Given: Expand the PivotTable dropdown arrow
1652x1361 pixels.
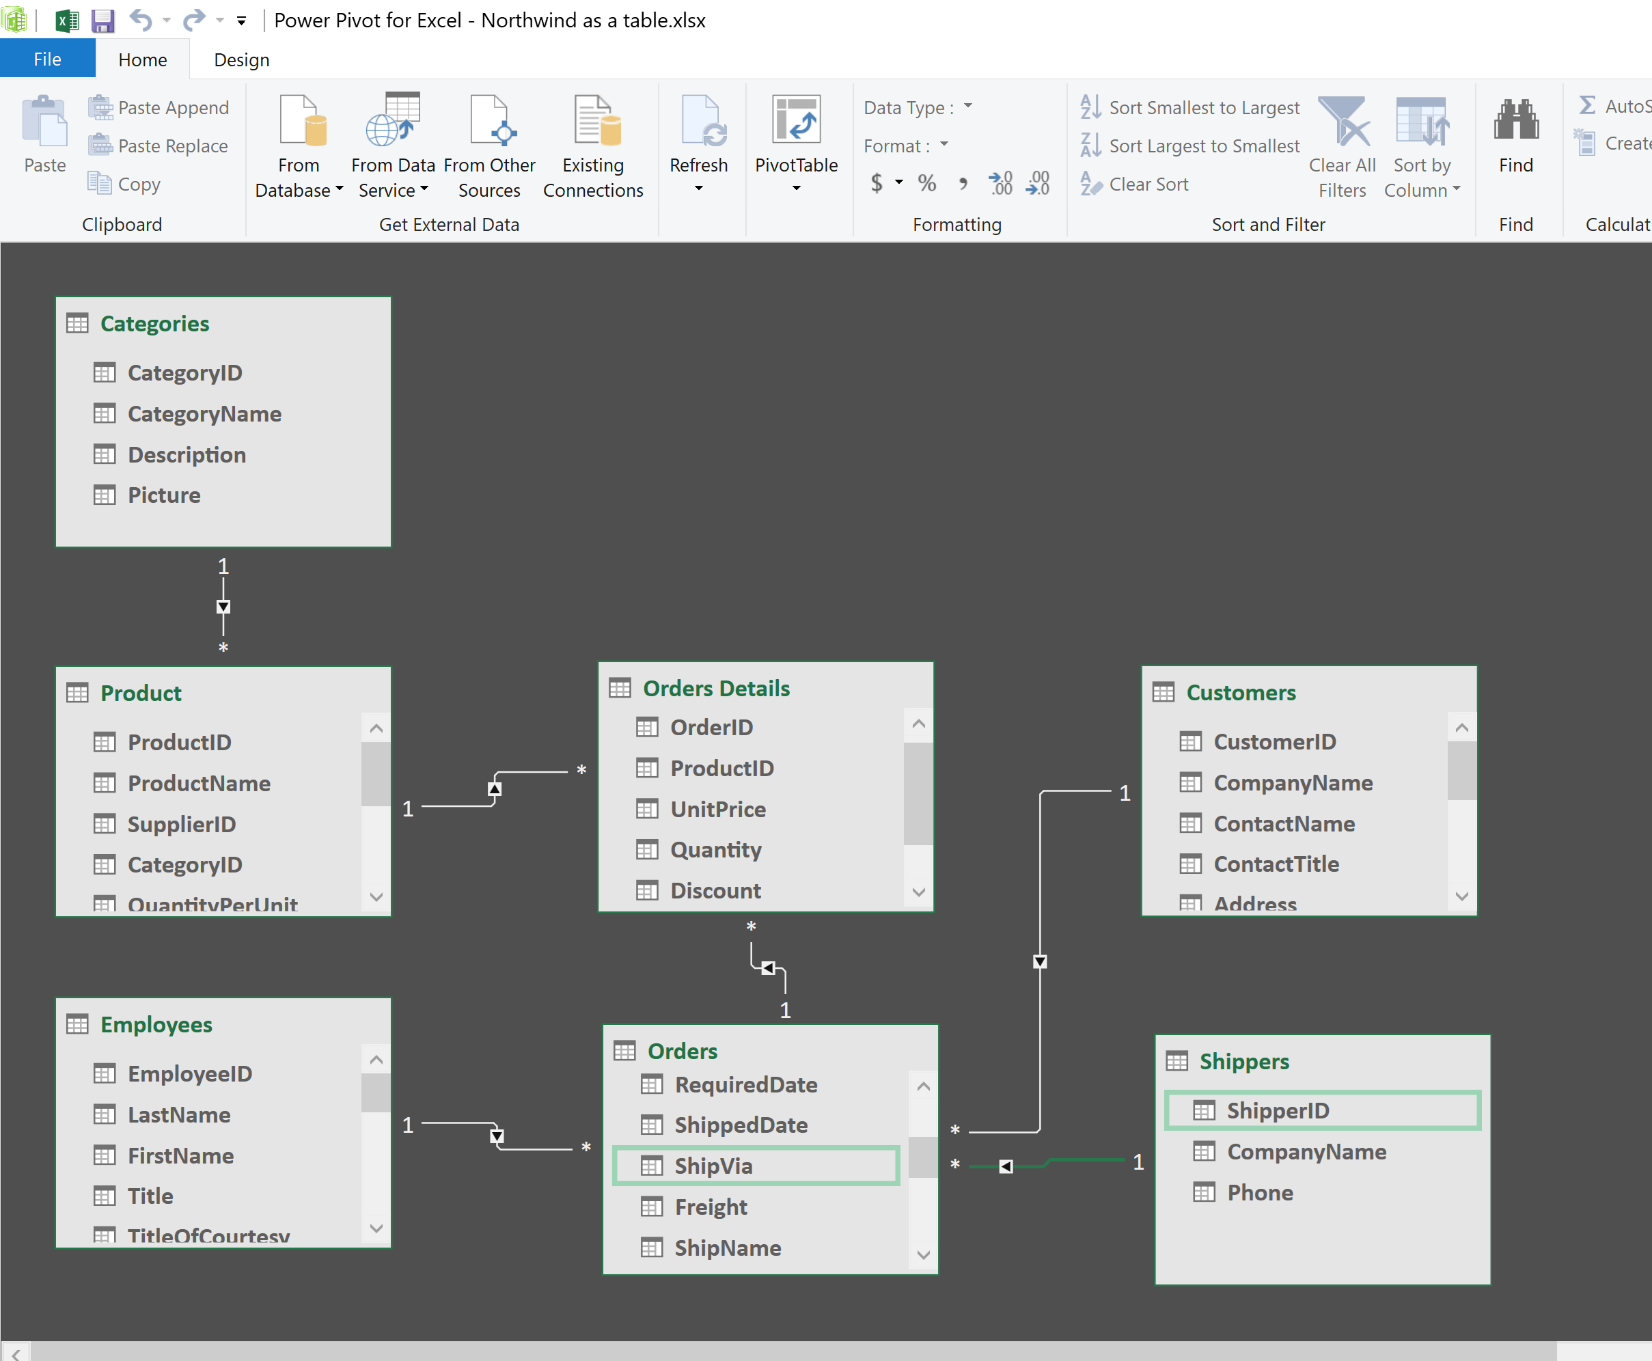Looking at the screenshot, I should coord(797,189).
